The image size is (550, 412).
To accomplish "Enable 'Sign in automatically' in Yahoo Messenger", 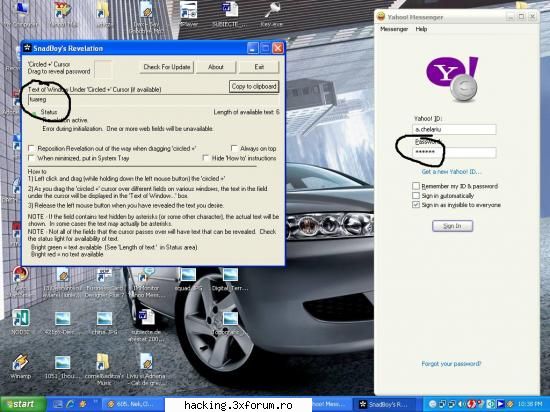I will (x=416, y=195).
